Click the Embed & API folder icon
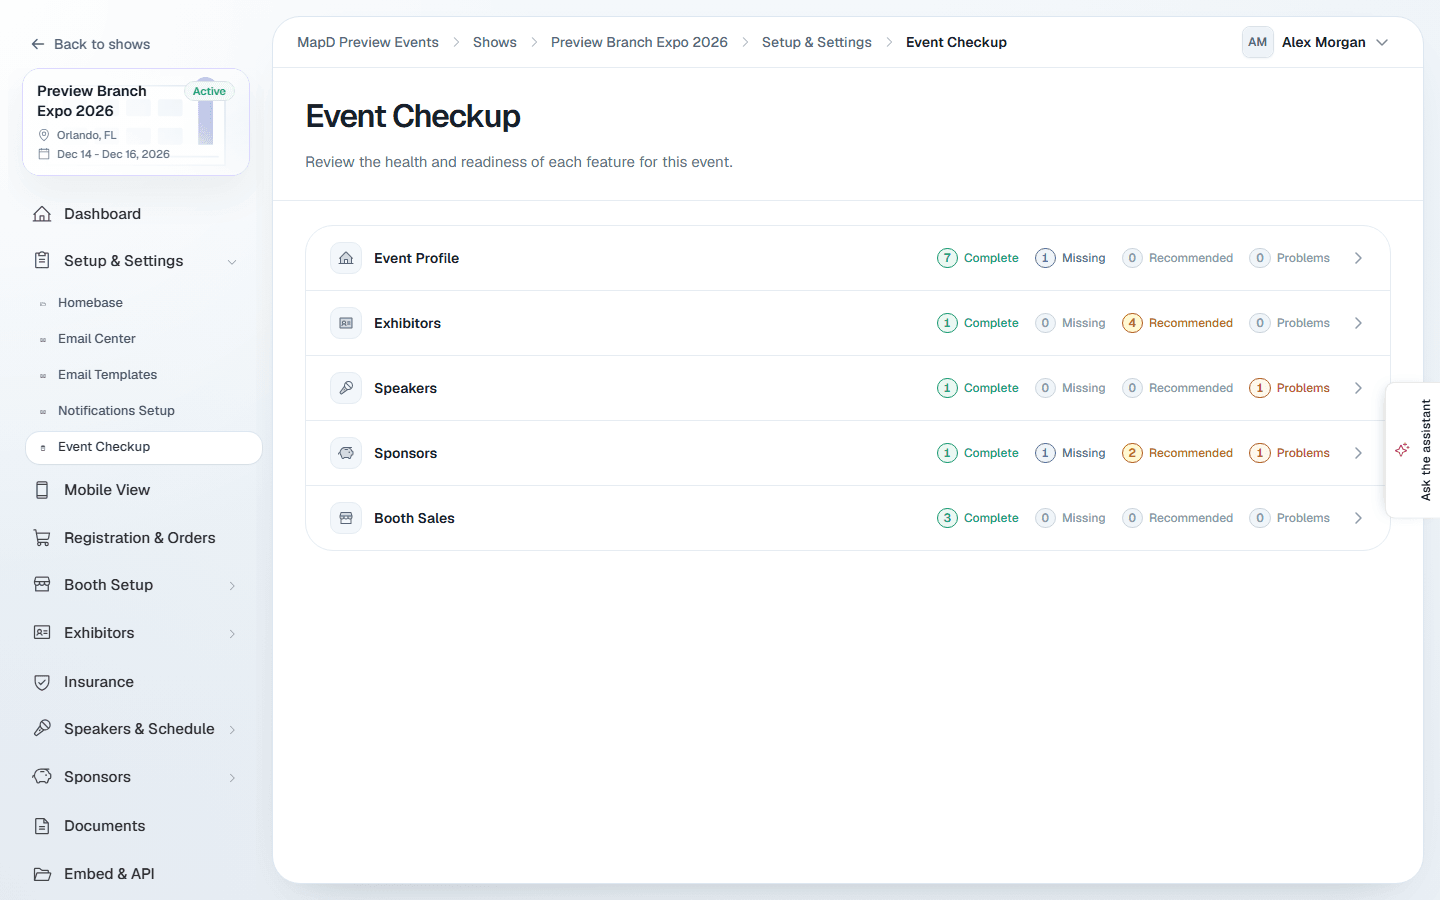Image resolution: width=1440 pixels, height=900 pixels. 42,874
